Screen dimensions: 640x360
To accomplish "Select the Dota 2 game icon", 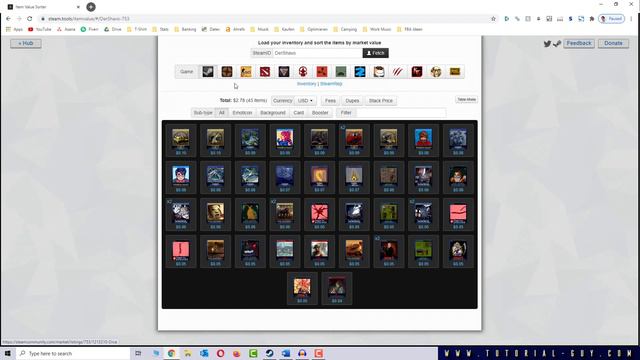I will point(265,72).
